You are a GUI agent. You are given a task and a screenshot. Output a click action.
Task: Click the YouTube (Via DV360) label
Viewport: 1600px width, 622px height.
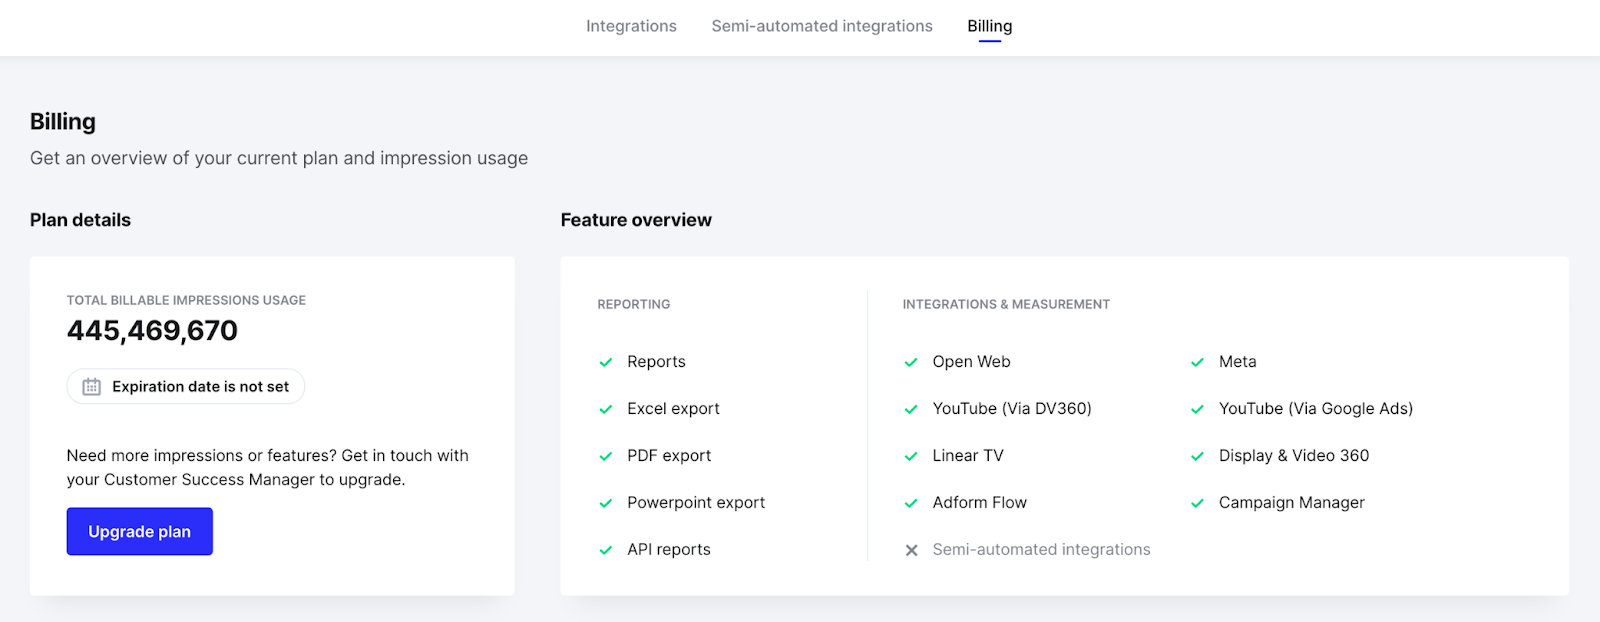pos(1012,409)
